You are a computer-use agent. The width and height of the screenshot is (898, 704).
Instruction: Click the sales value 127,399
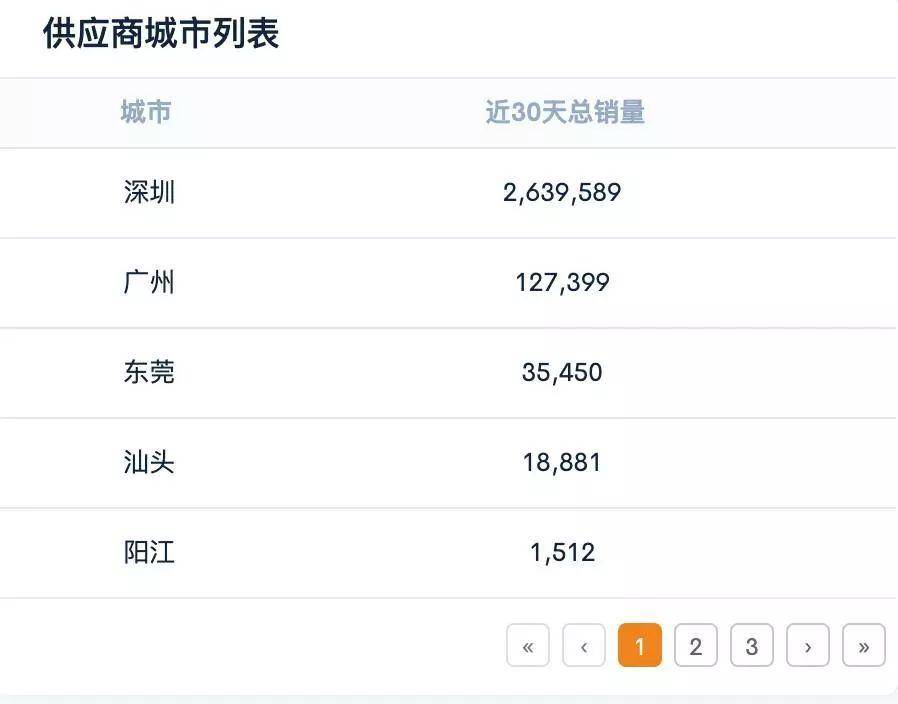(562, 282)
